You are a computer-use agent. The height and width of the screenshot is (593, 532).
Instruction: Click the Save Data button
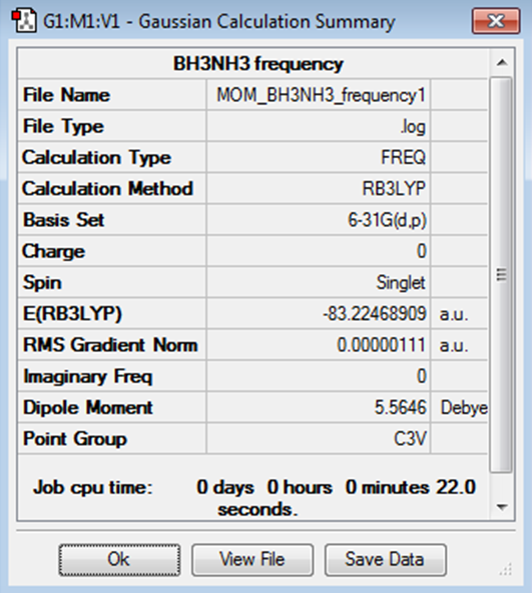[385, 560]
